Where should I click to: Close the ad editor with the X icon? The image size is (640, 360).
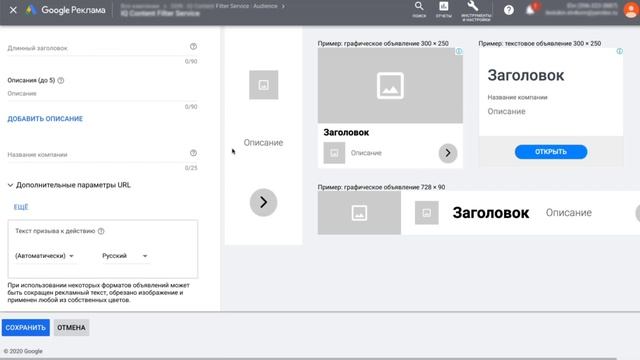click(13, 10)
